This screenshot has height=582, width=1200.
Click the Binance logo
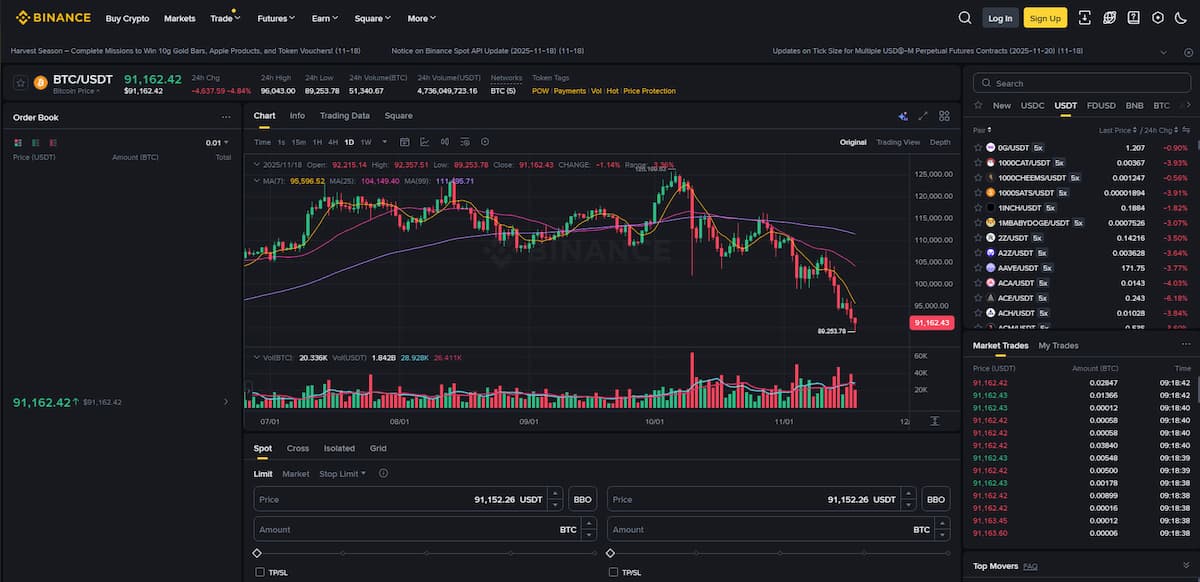[x=52, y=17]
